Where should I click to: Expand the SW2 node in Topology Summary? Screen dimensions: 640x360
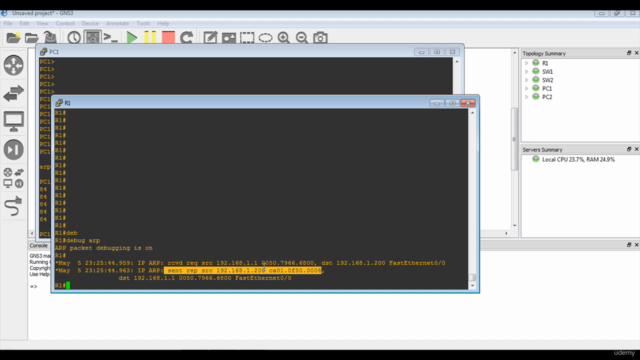point(527,80)
